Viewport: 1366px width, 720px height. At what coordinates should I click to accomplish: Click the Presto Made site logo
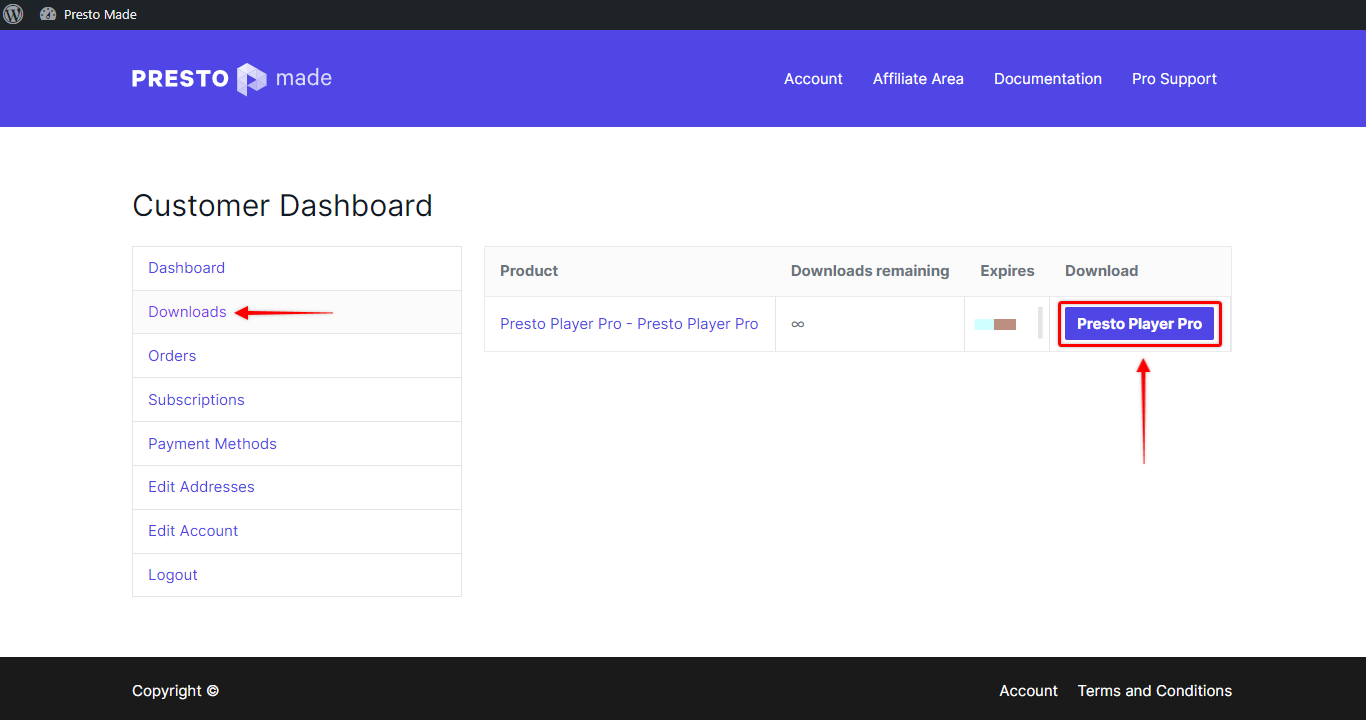tap(232, 79)
